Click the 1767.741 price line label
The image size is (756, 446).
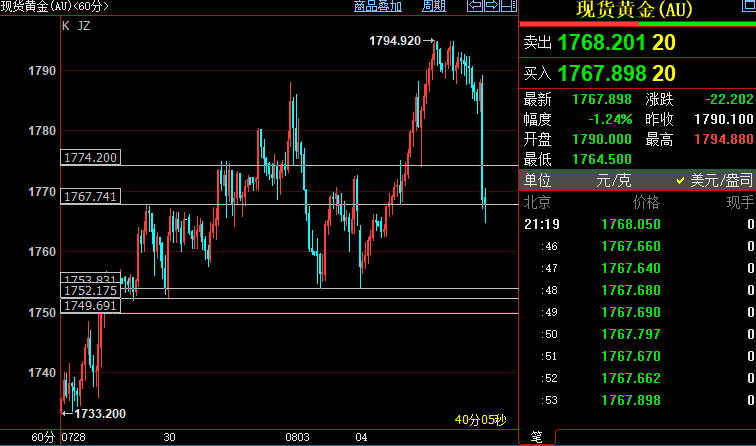[90, 197]
